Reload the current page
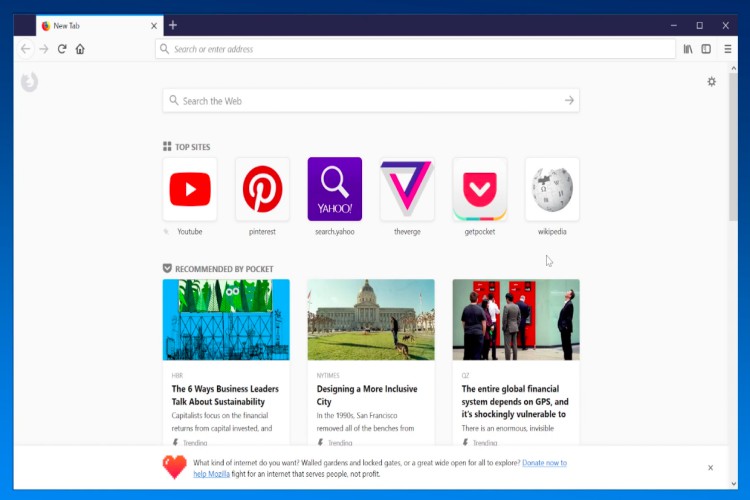750x500 pixels. (x=62, y=49)
